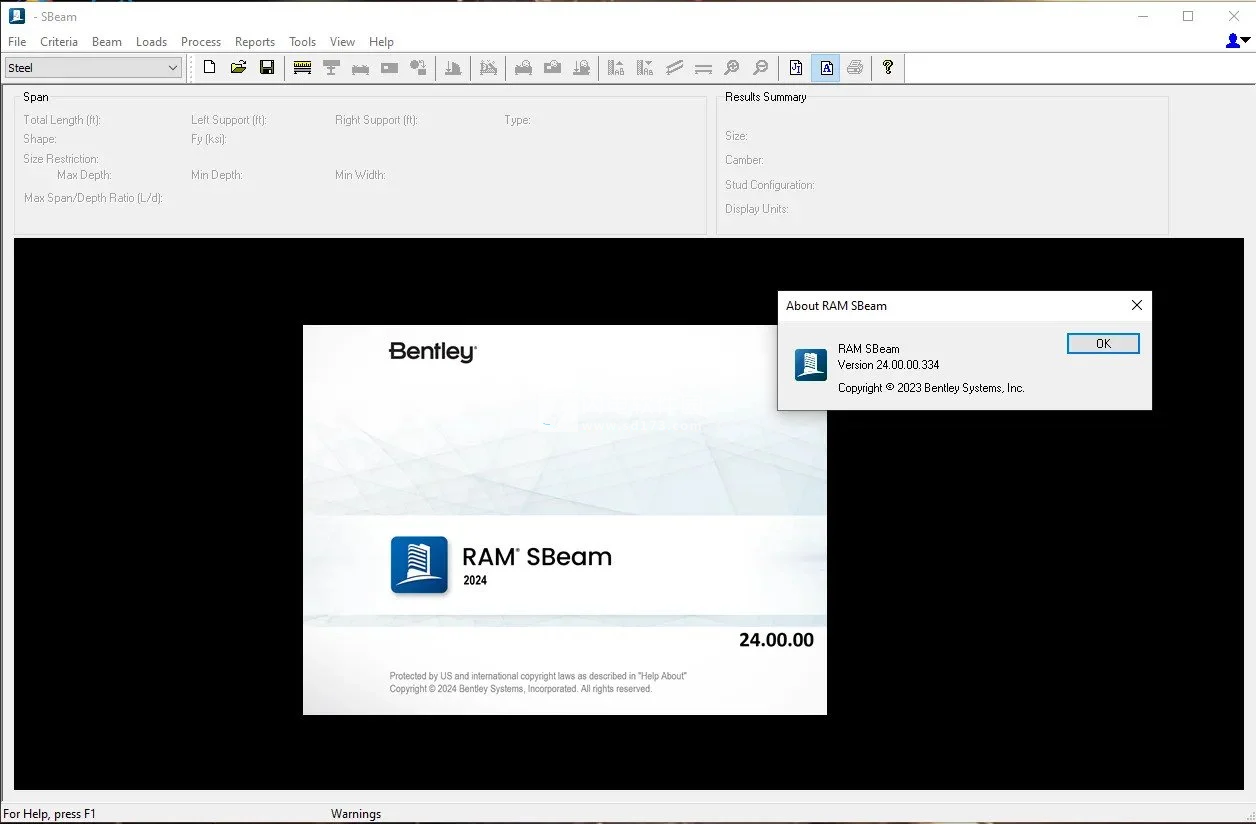This screenshot has width=1256, height=824.
Task: Click the 'Stud Configuration:' label
Action: [x=770, y=185]
